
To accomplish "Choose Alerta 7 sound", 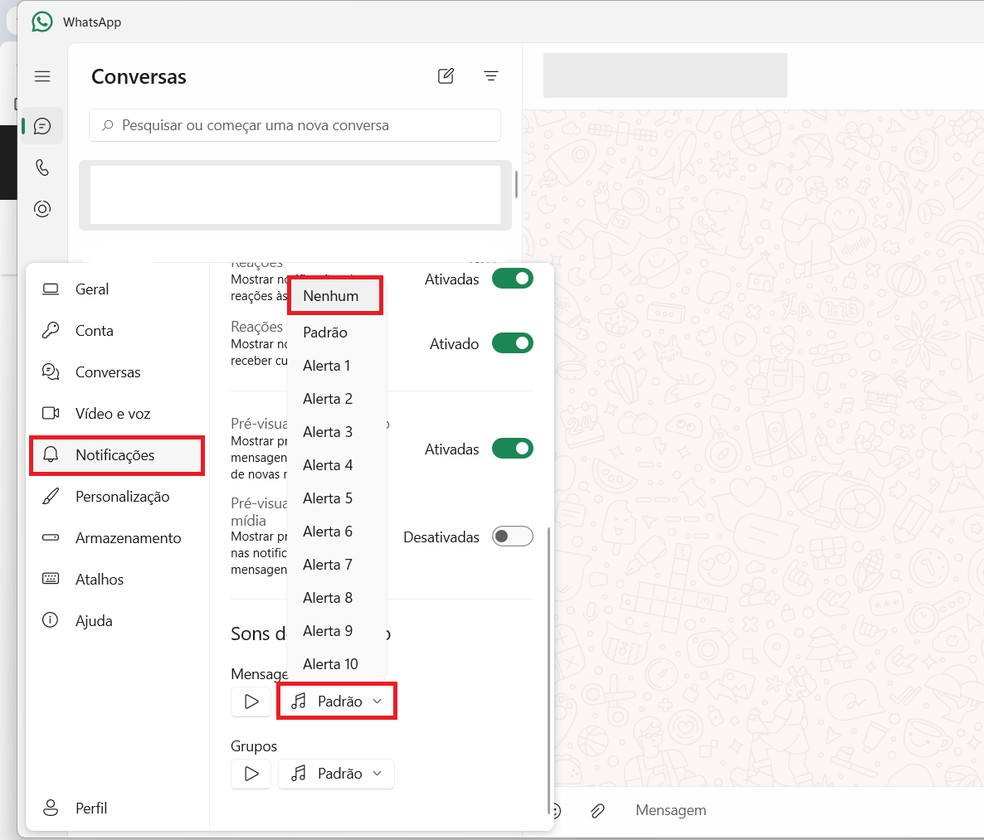I will [336, 565].
